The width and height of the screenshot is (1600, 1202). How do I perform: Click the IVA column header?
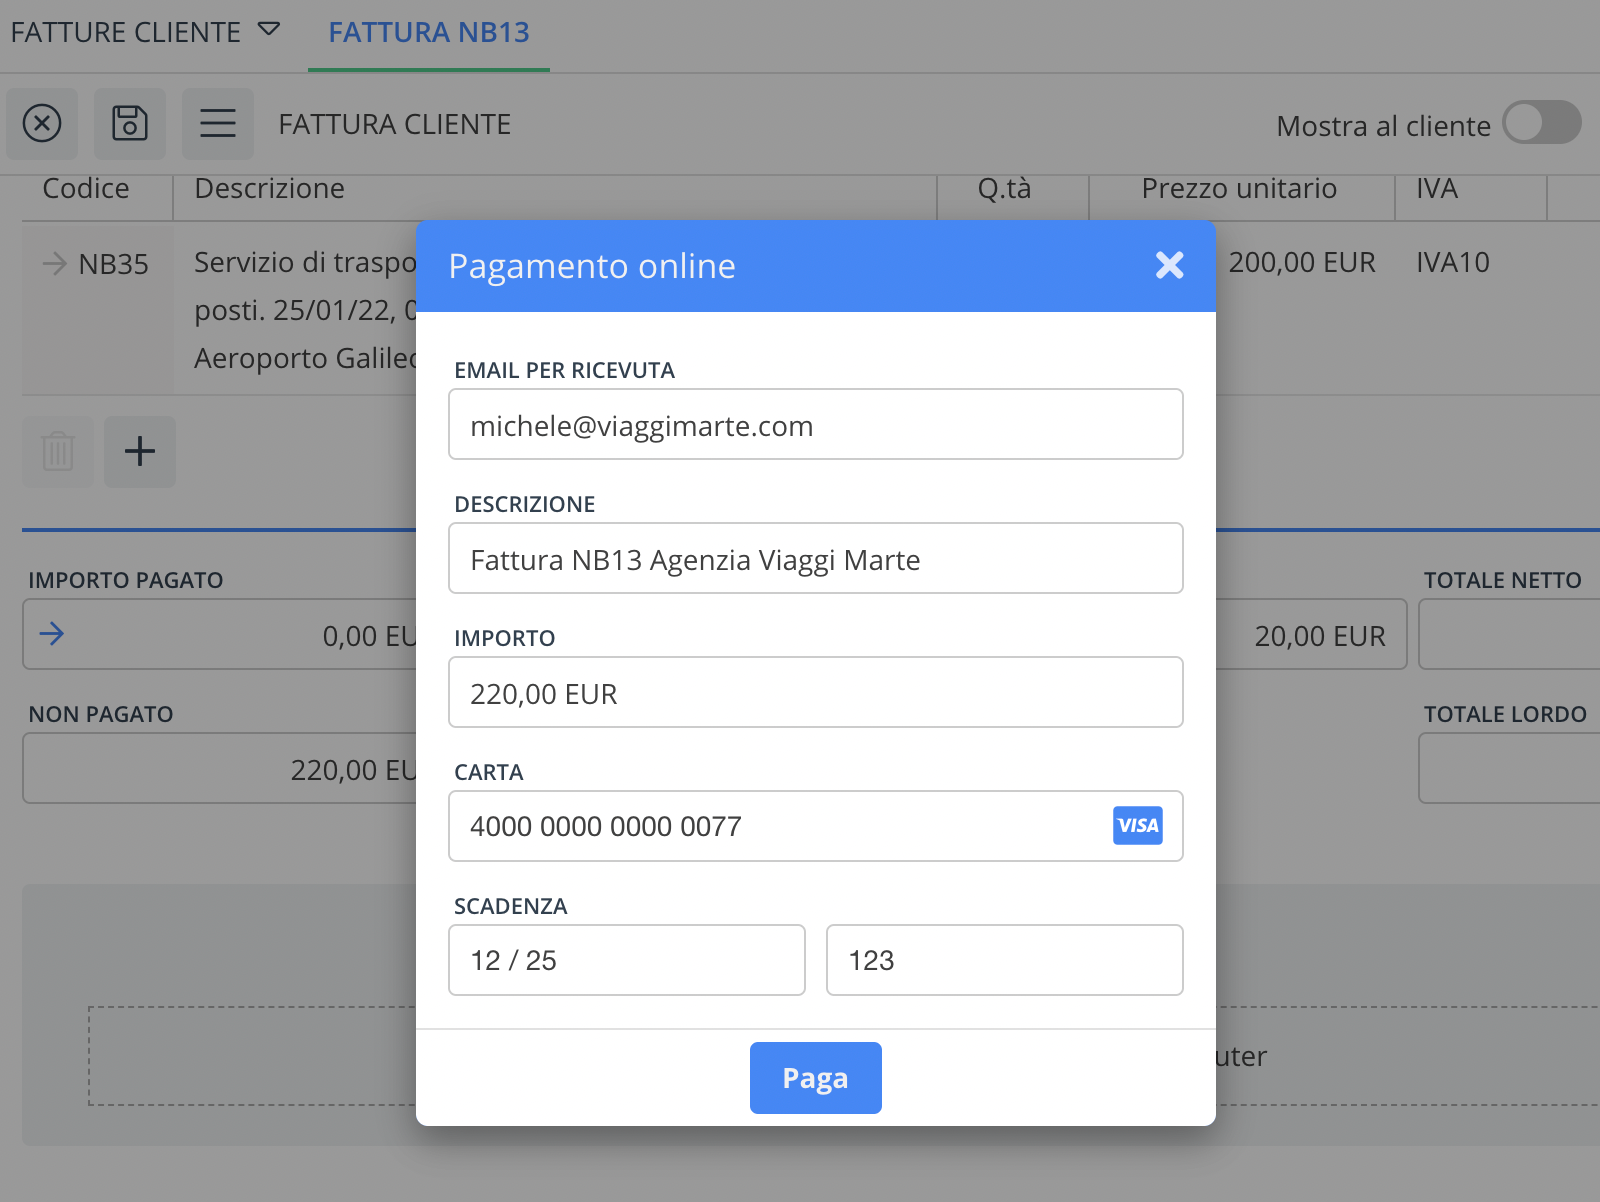pyautogui.click(x=1437, y=188)
